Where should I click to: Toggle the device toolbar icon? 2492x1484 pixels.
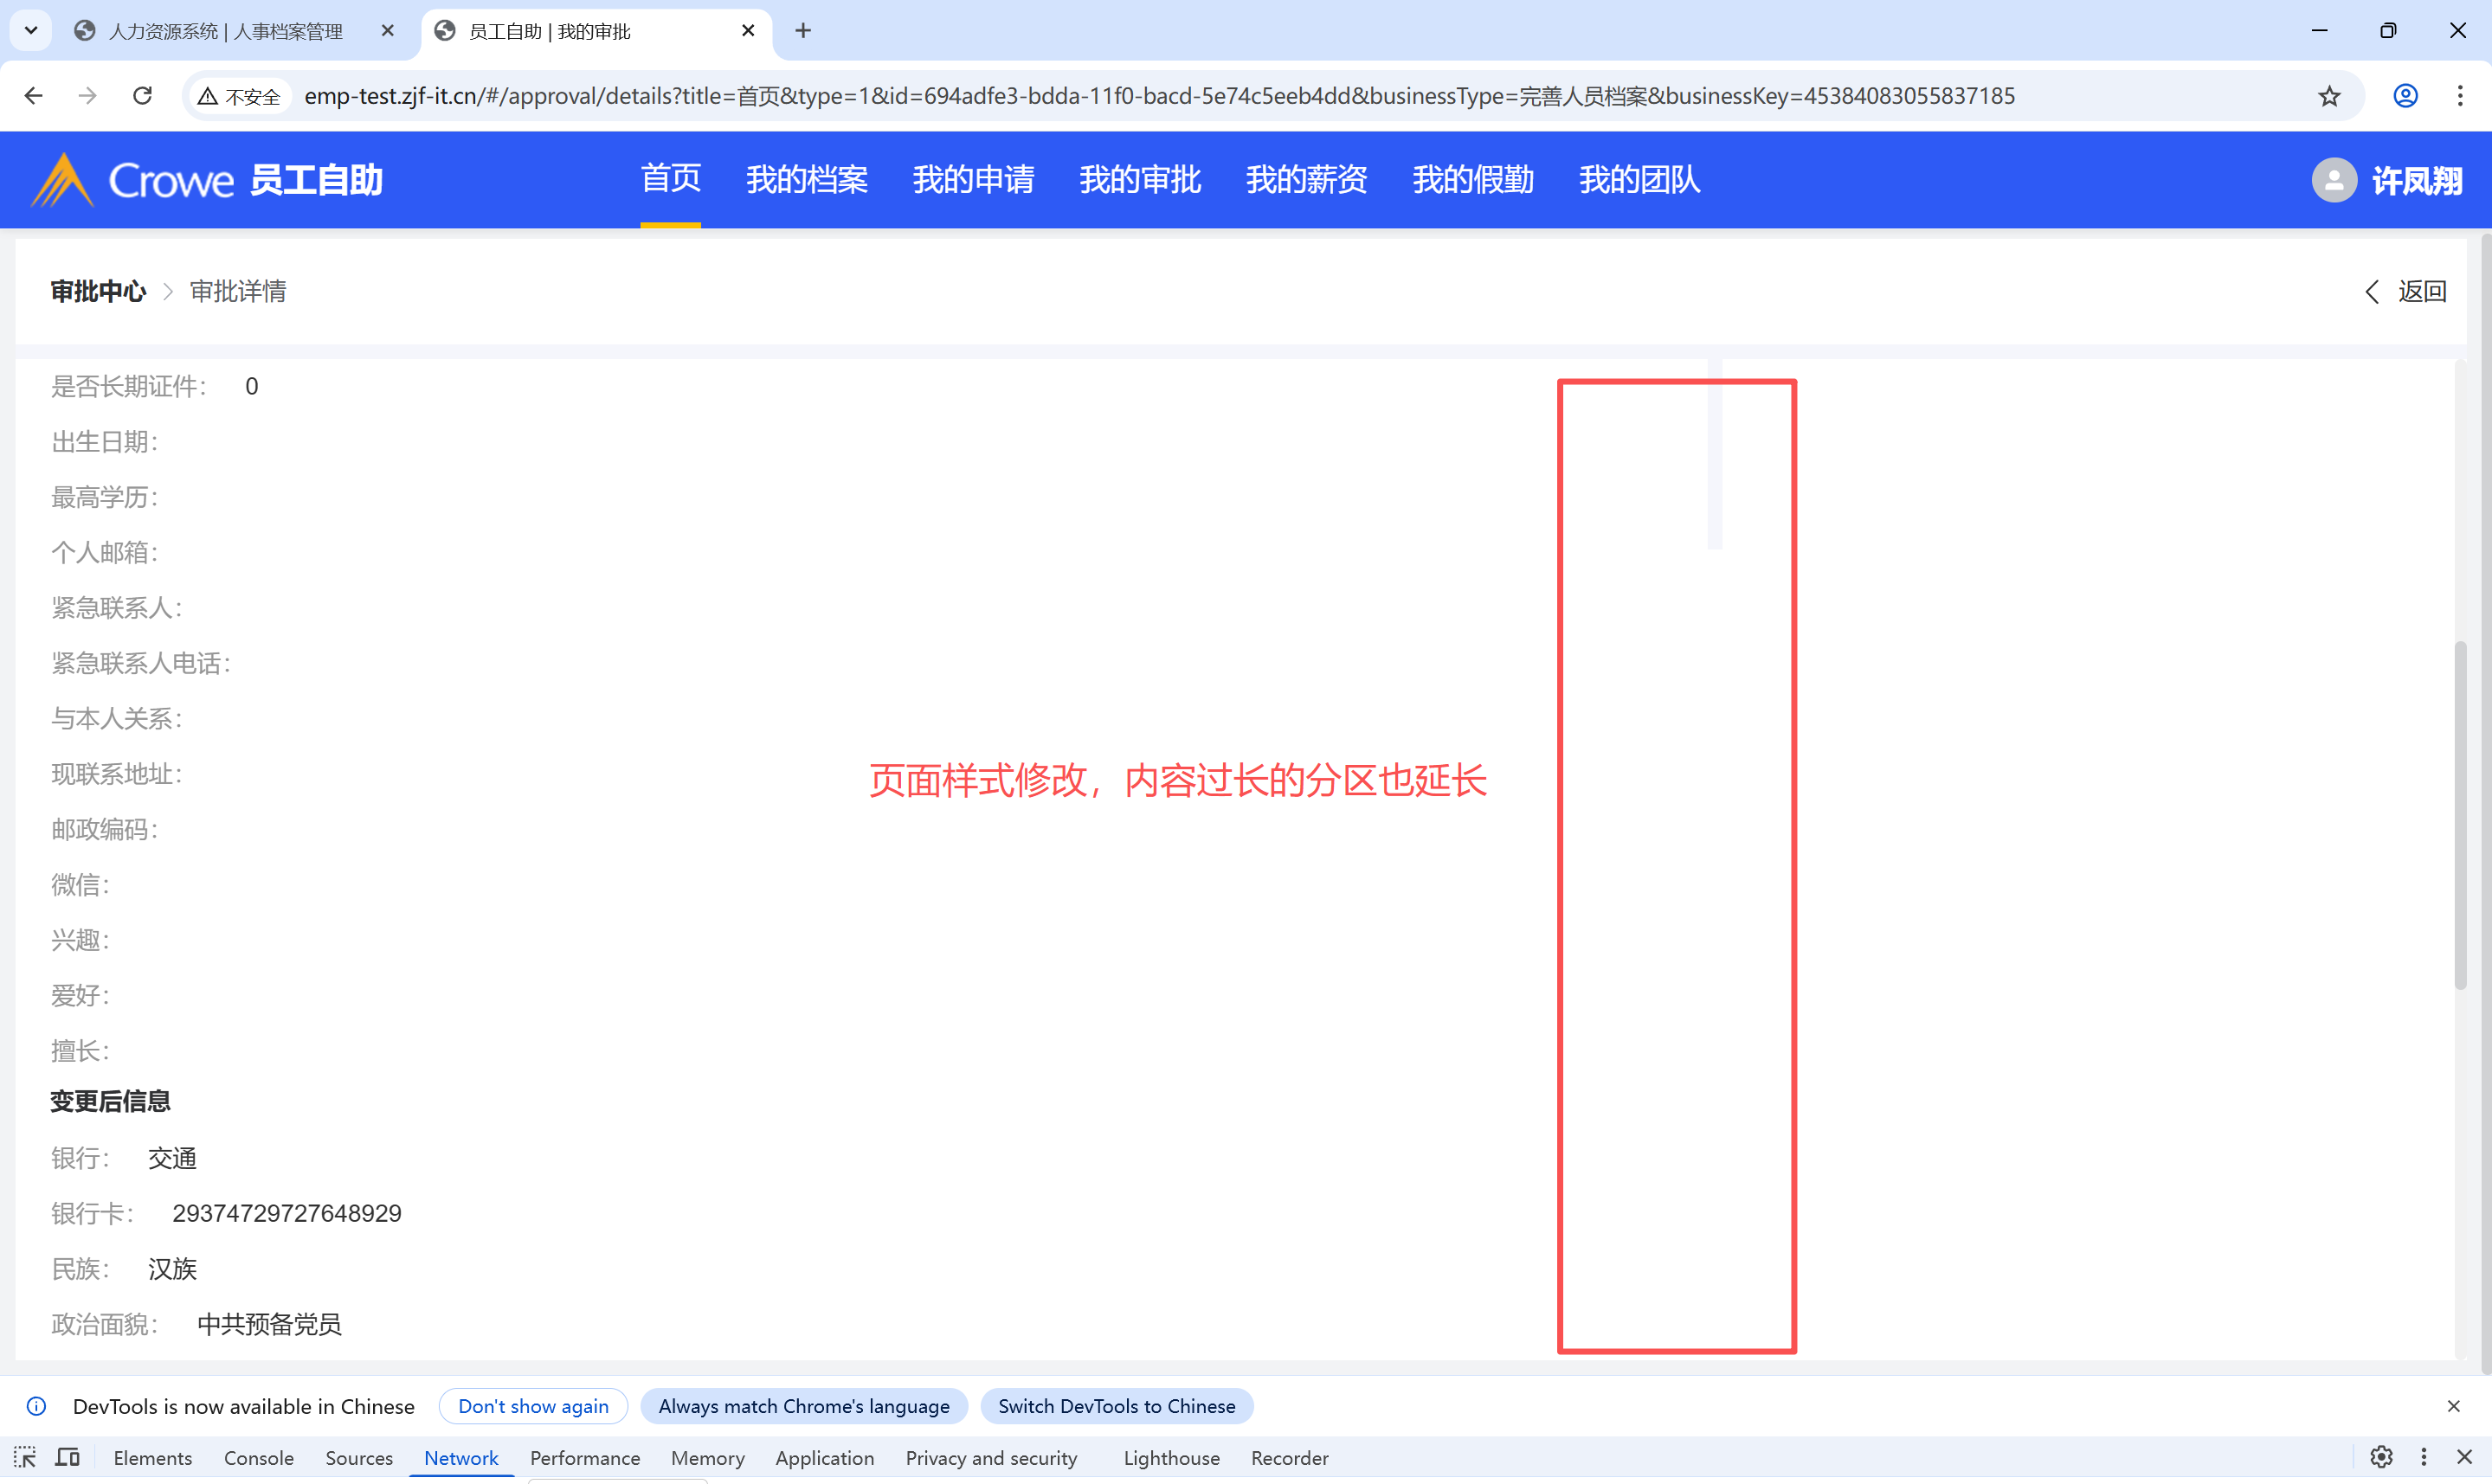coord(68,1457)
